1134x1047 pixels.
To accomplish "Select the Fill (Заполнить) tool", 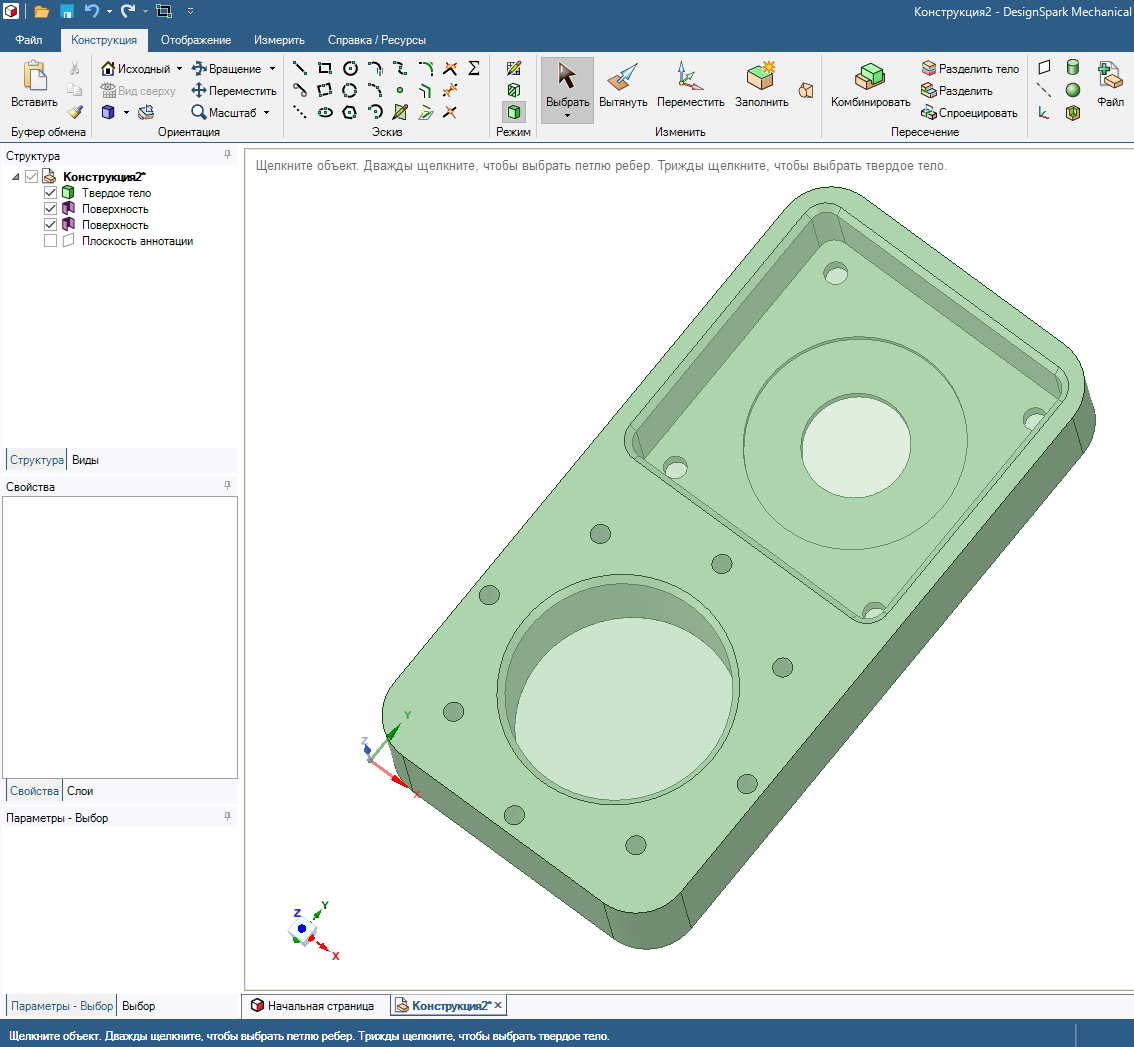I will 762,83.
